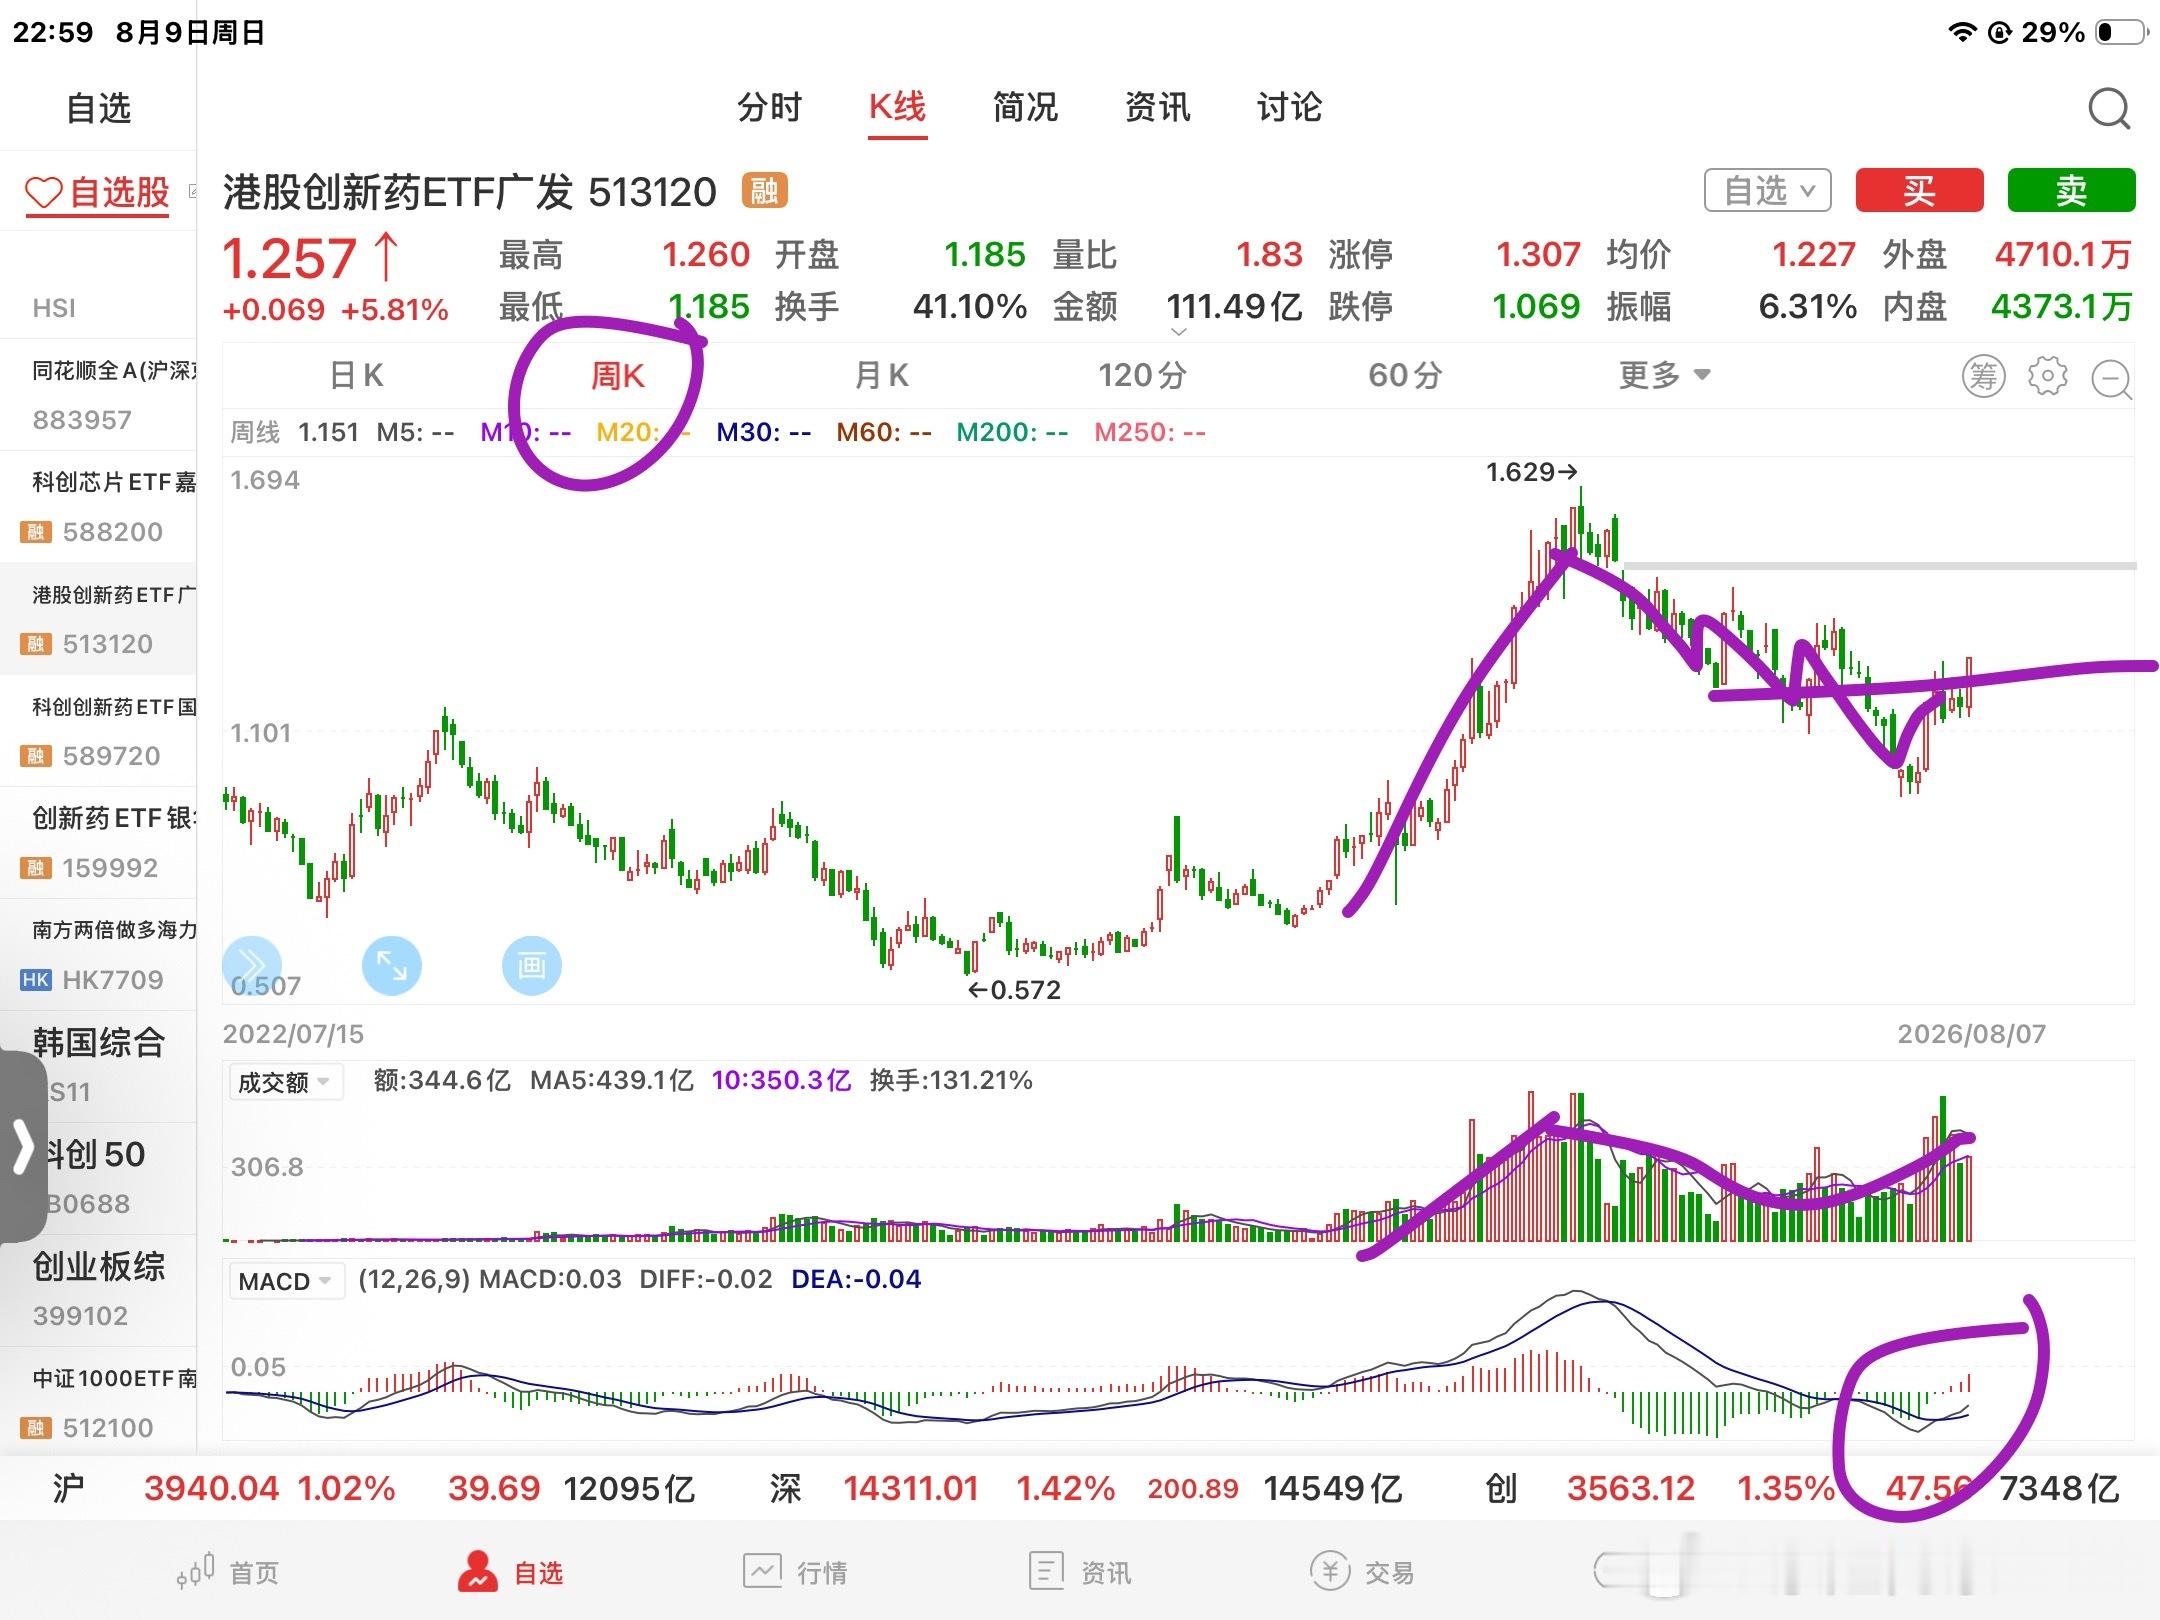Open the 画 drawing tool button
This screenshot has width=2160, height=1620.
point(531,965)
